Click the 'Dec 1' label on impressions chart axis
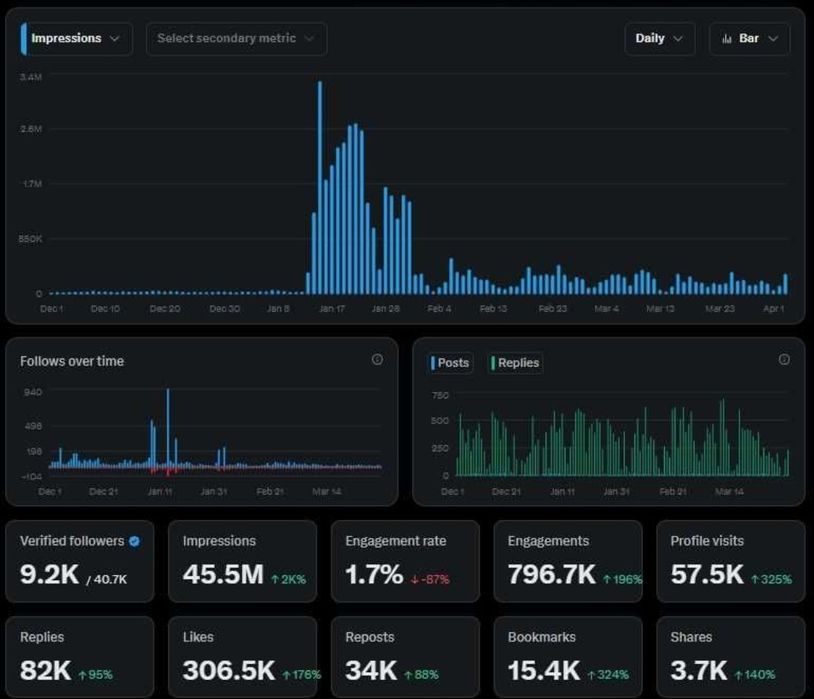 51,308
